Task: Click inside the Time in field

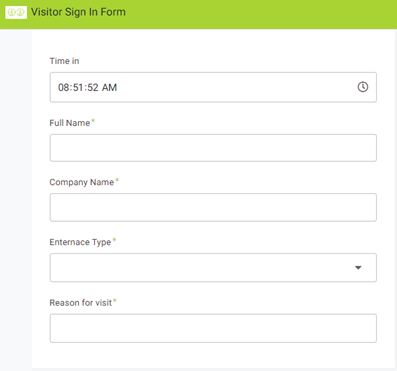Action: [x=213, y=87]
